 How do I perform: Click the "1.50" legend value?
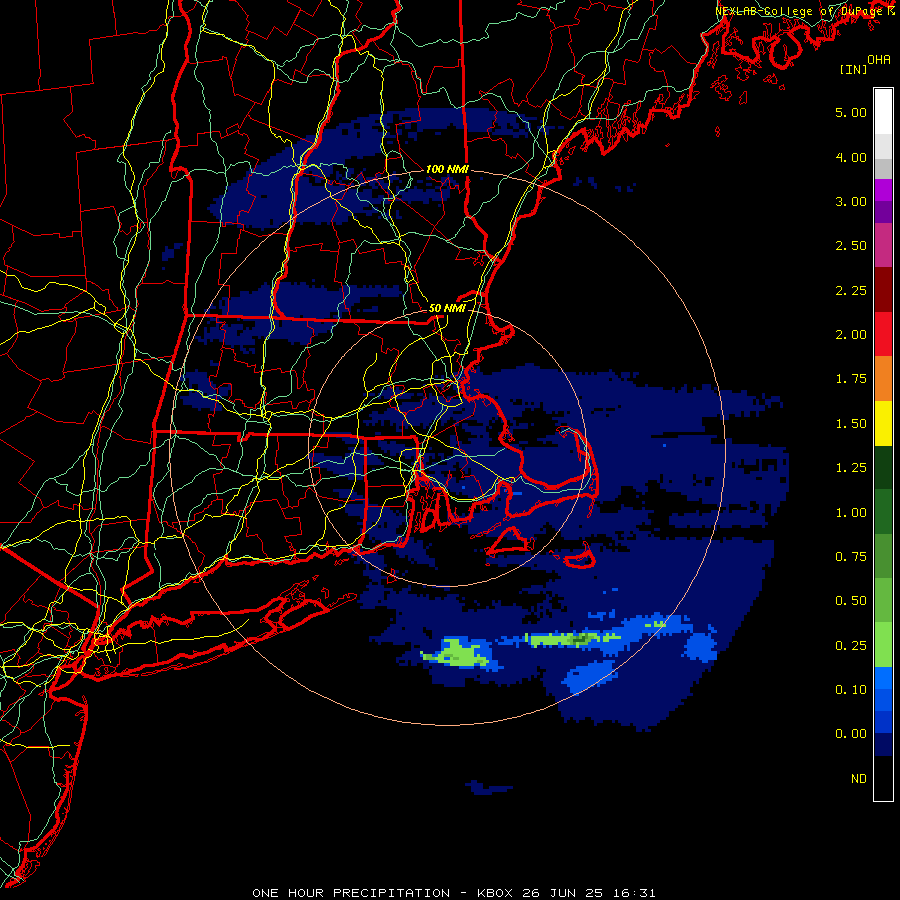851,424
